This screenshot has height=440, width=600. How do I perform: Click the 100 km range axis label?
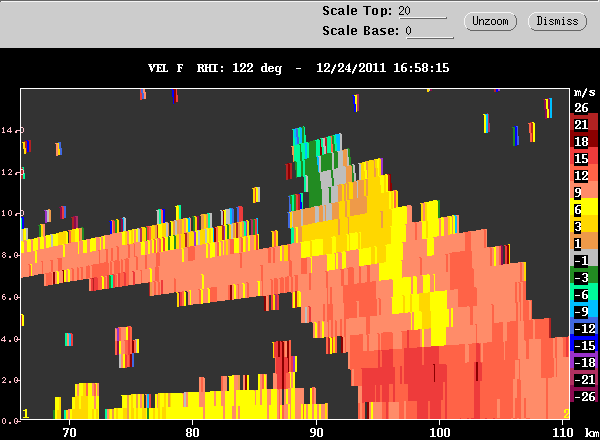coord(439,433)
